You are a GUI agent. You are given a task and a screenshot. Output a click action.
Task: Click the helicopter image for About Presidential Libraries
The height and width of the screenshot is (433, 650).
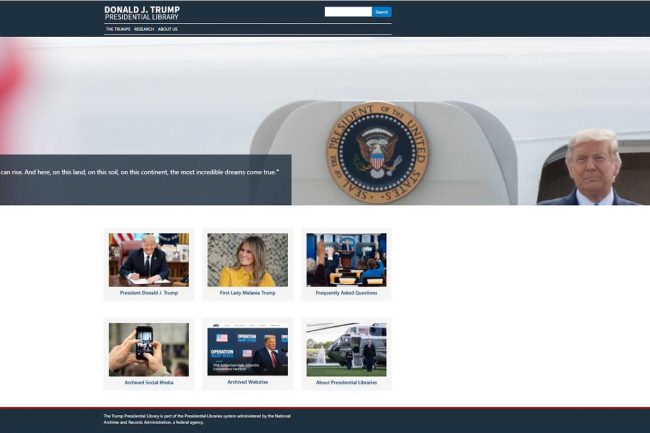[346, 349]
